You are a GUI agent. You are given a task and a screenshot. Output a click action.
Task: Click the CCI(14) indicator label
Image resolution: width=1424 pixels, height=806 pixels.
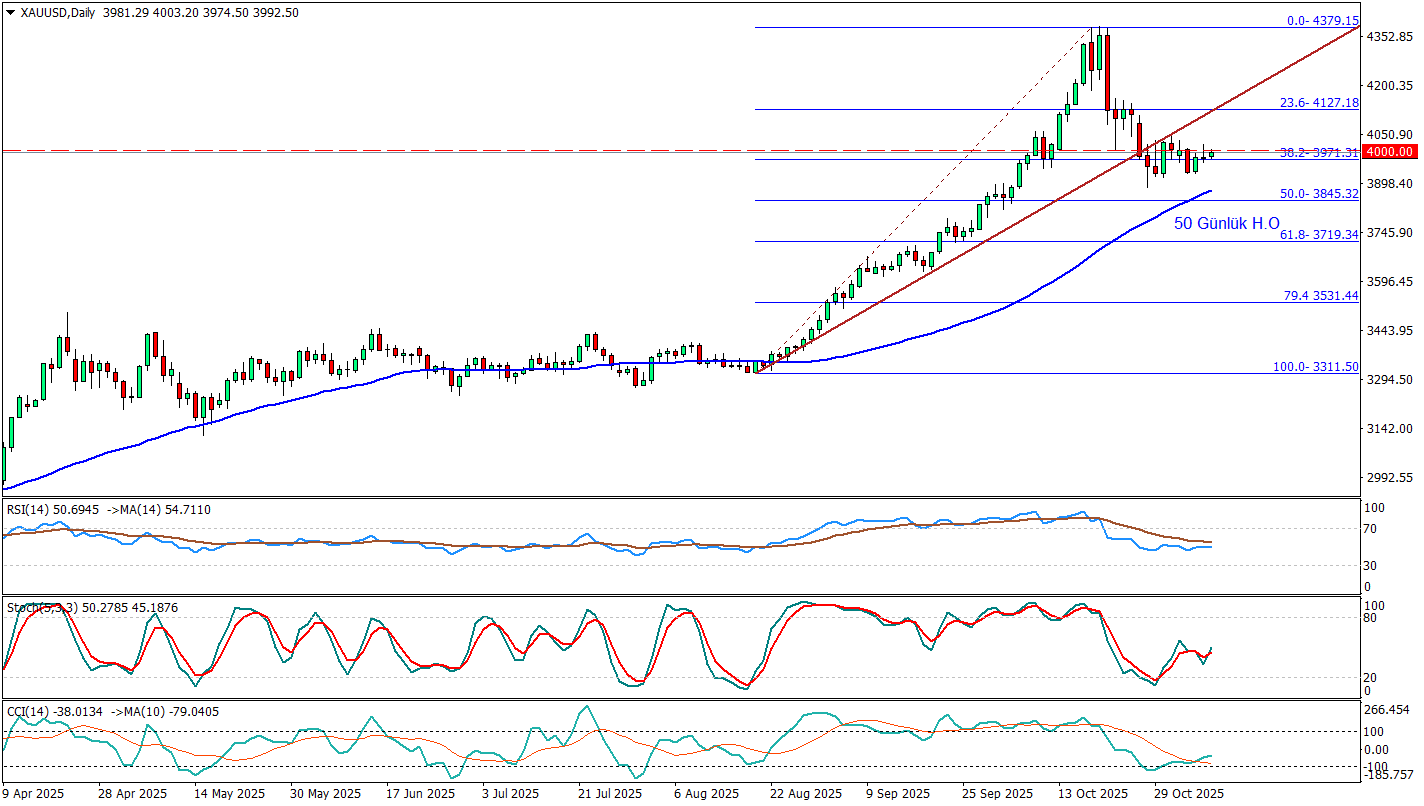[x=30, y=712]
